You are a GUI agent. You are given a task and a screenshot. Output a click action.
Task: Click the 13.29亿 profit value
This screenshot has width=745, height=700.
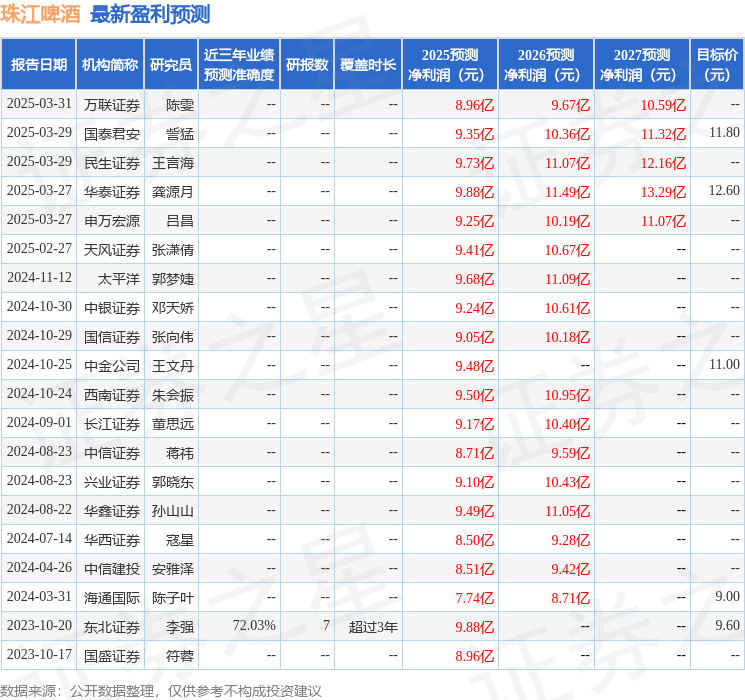(x=663, y=192)
